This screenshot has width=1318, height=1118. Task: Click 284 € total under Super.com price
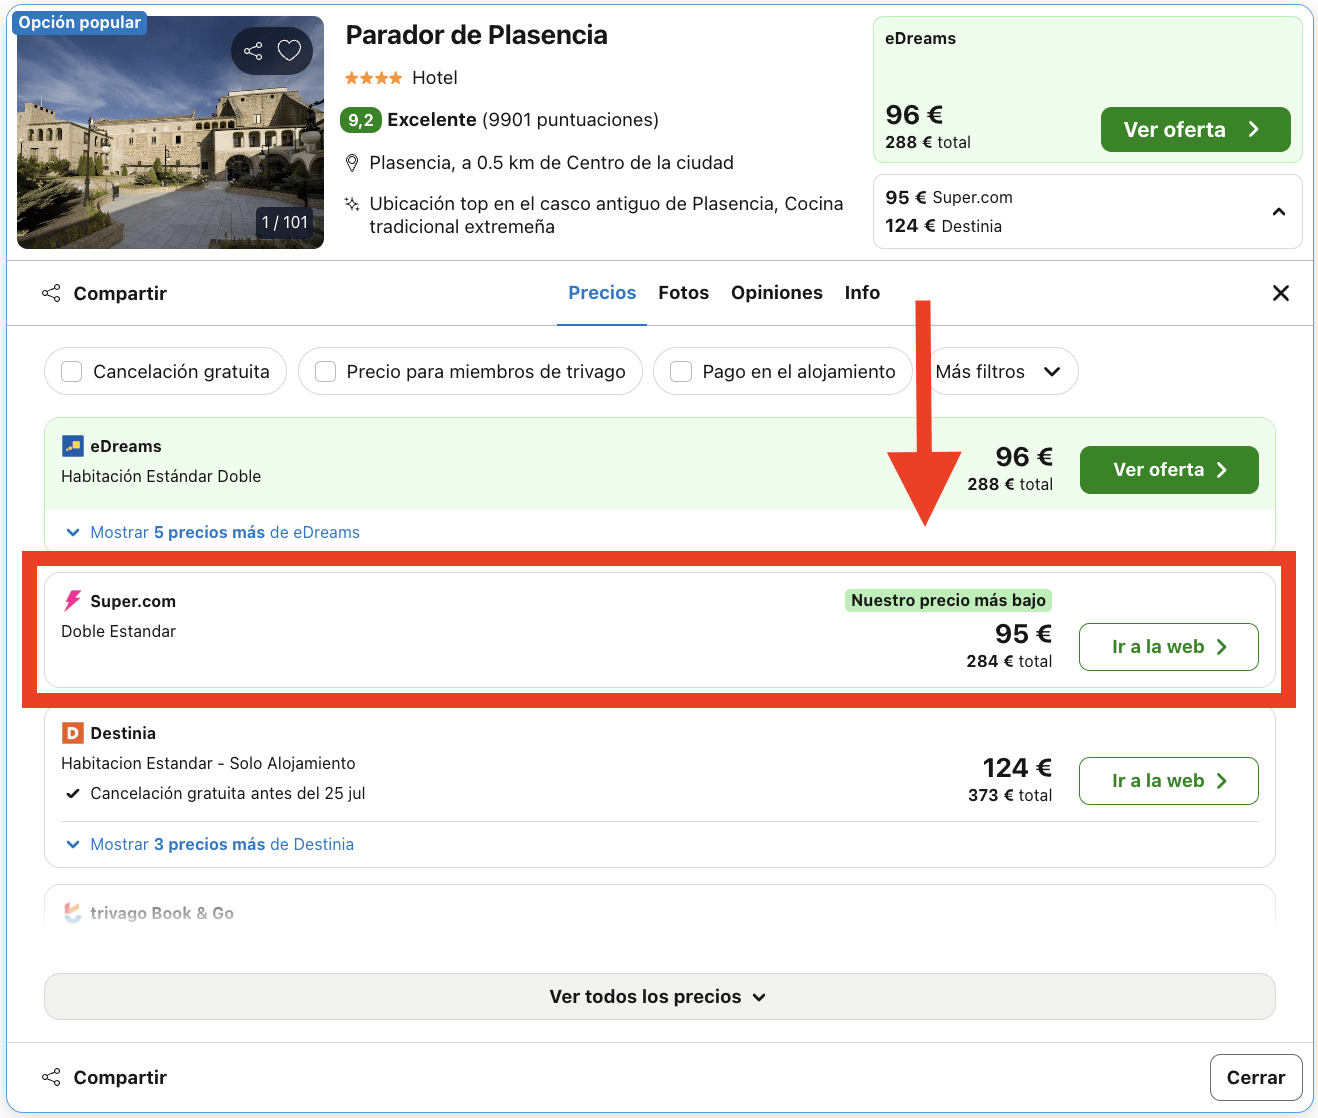click(1009, 661)
